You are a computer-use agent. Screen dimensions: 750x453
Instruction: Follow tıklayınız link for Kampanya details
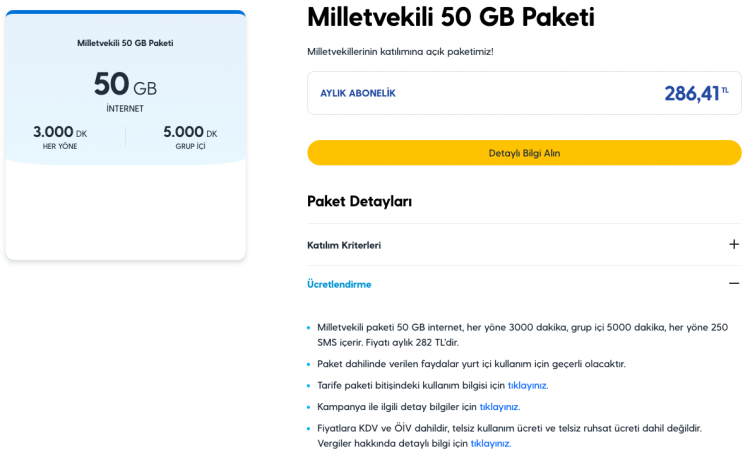click(x=499, y=407)
